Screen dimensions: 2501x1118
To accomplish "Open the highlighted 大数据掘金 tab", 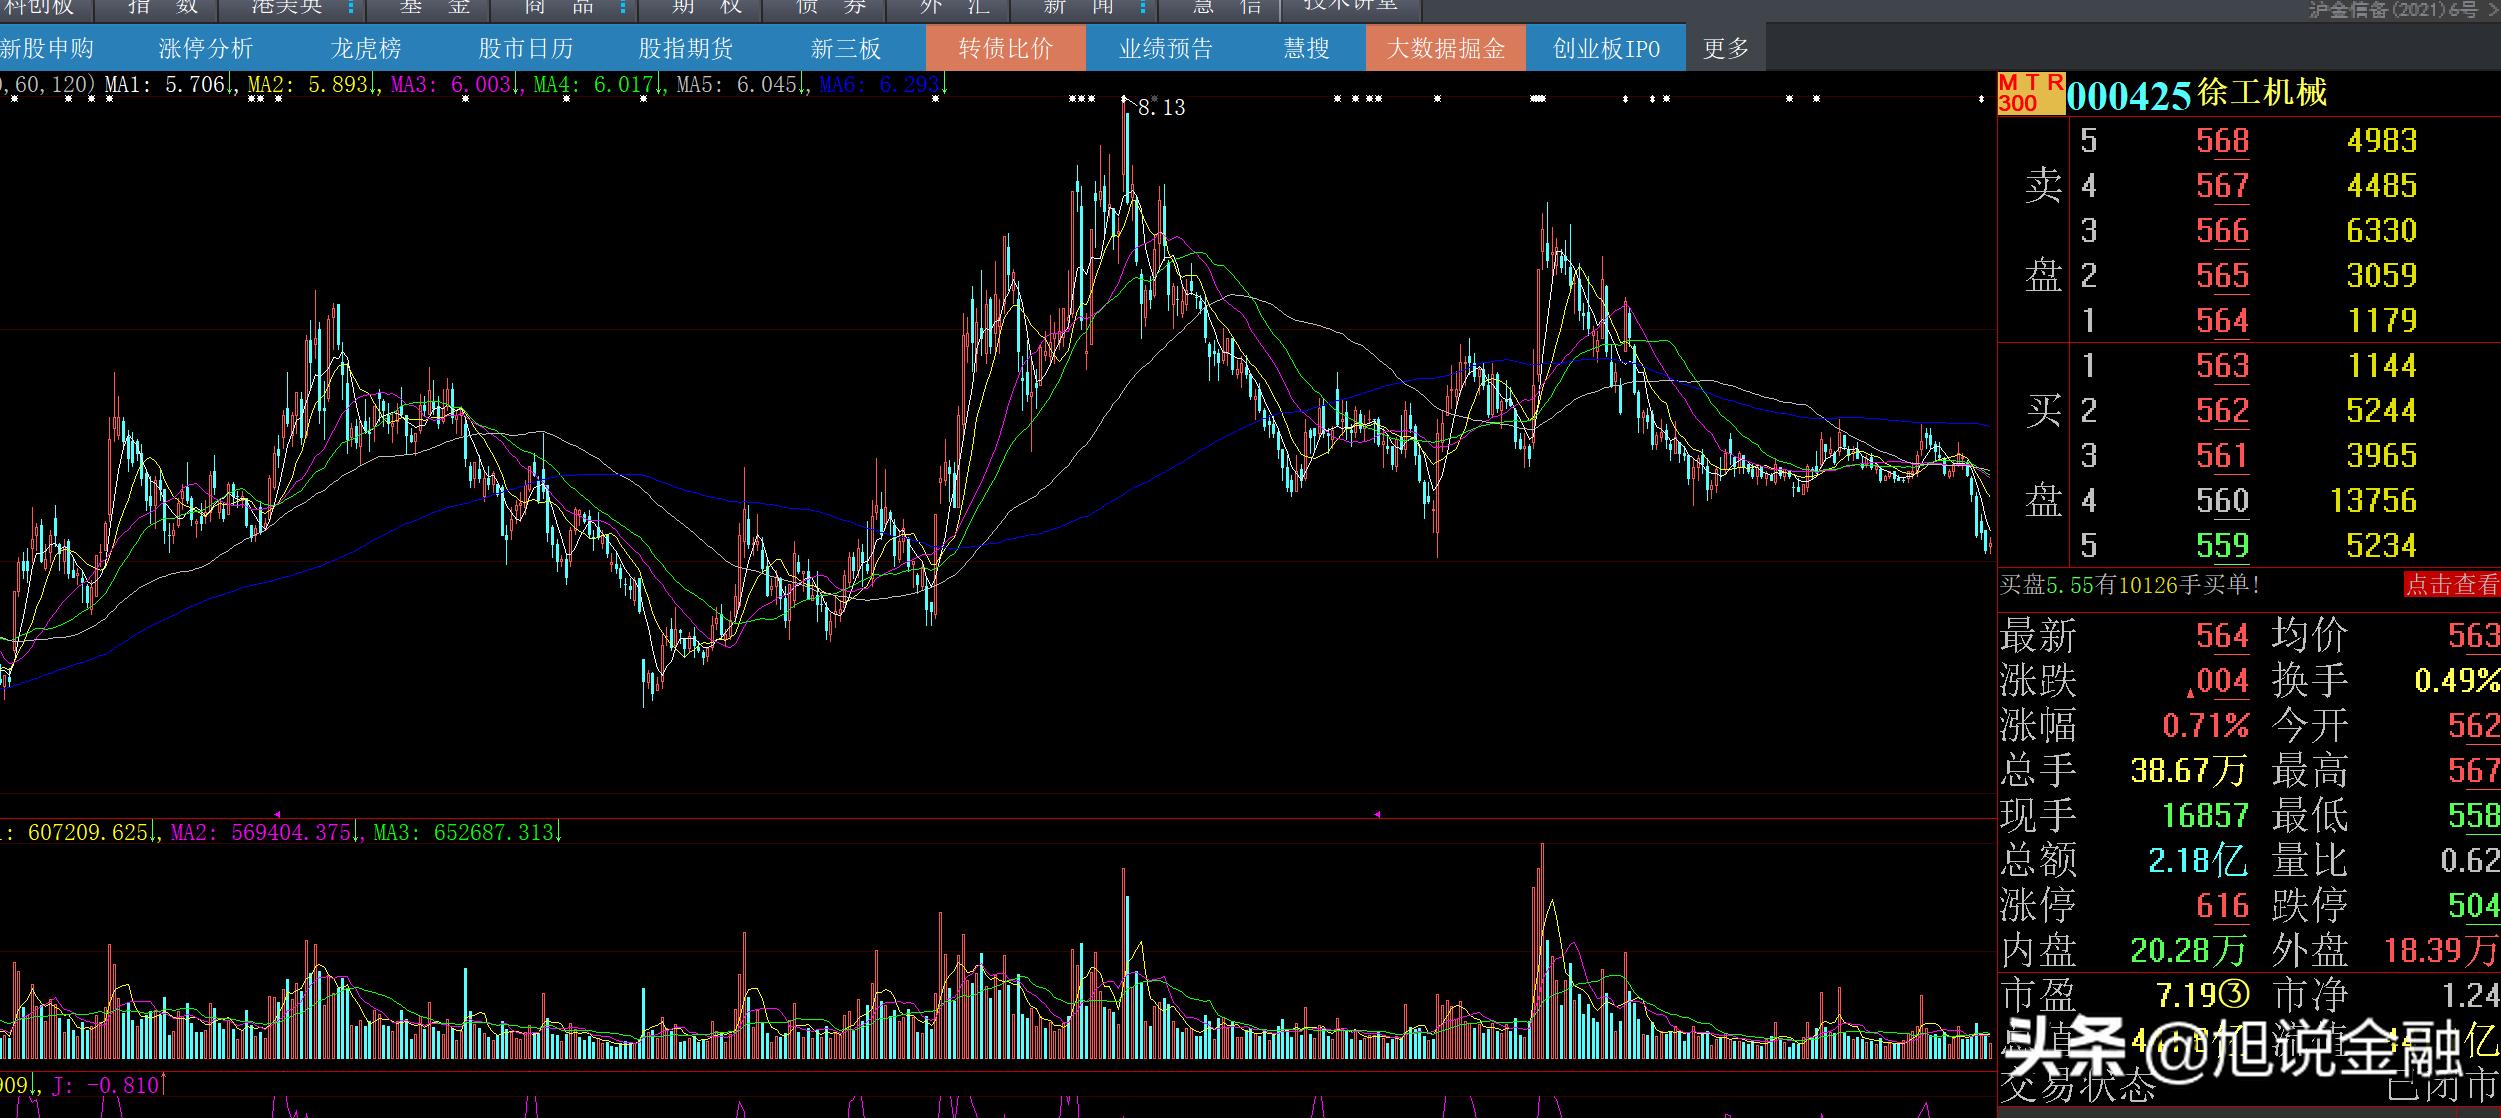I will click(x=1445, y=48).
